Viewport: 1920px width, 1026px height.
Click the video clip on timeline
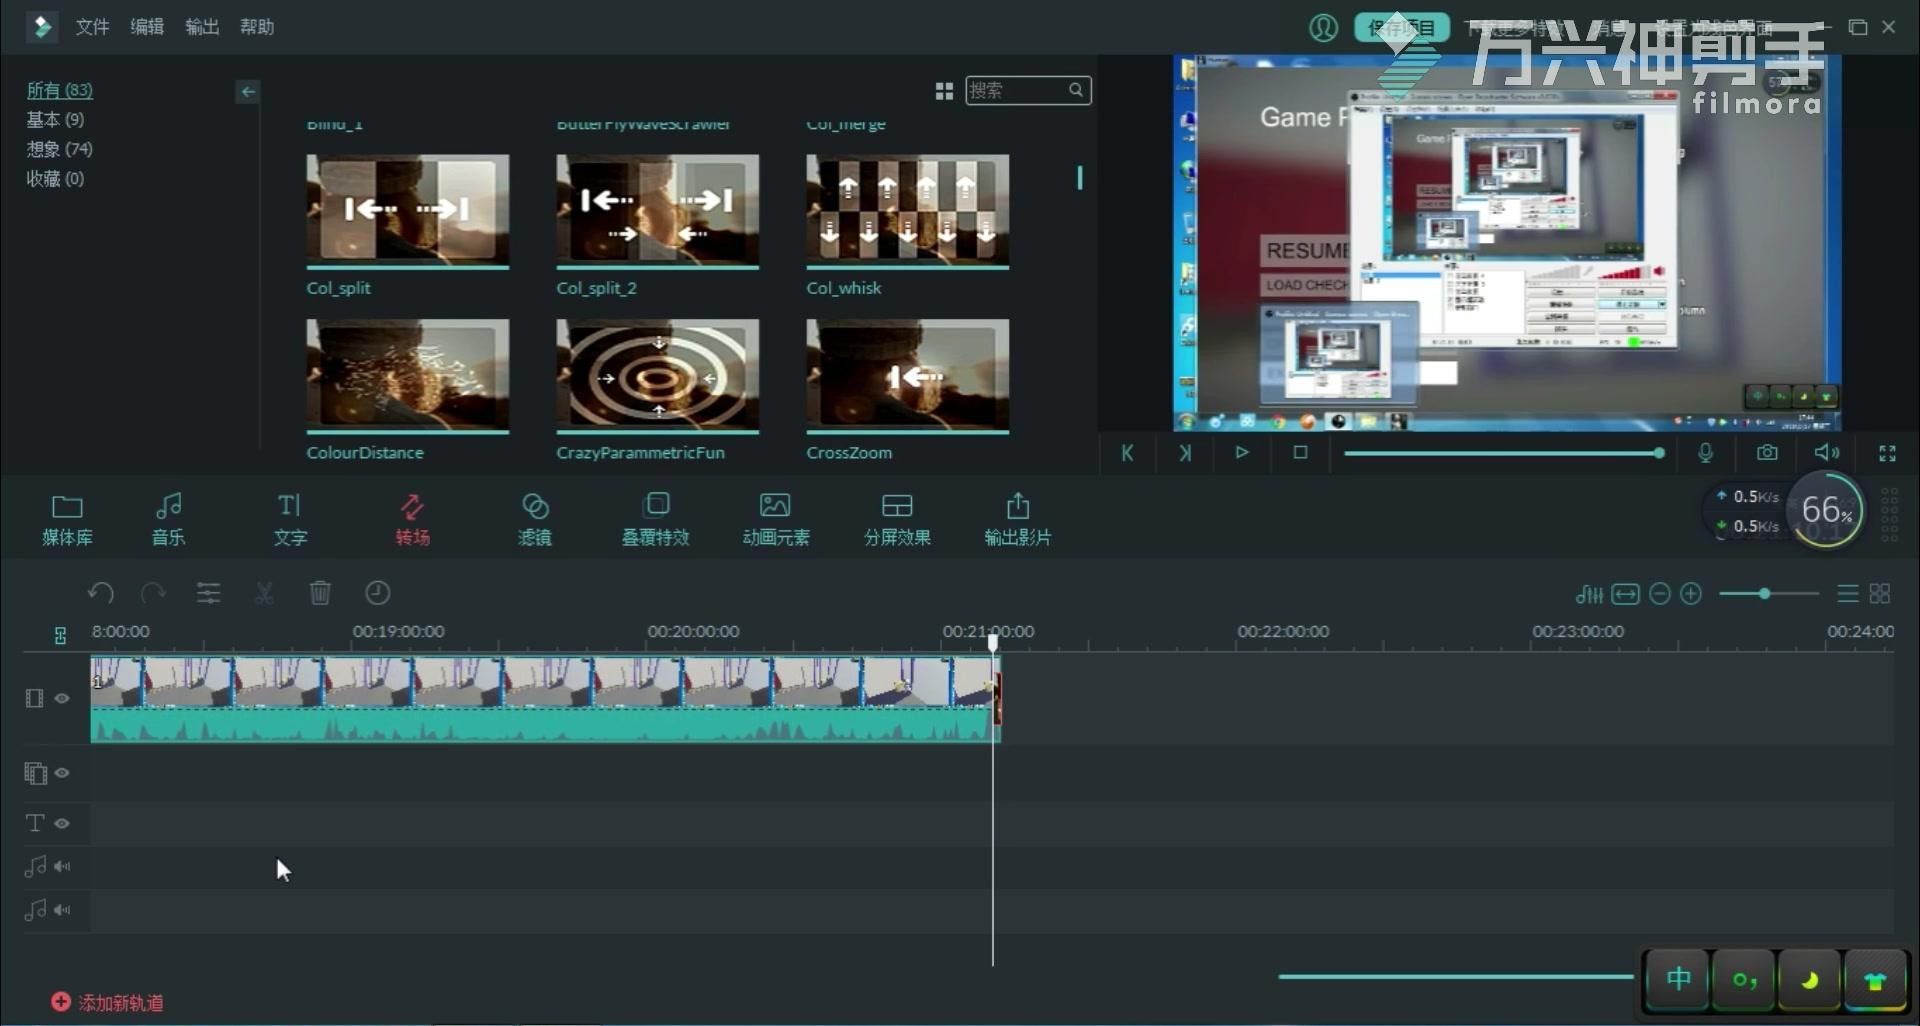(x=545, y=699)
